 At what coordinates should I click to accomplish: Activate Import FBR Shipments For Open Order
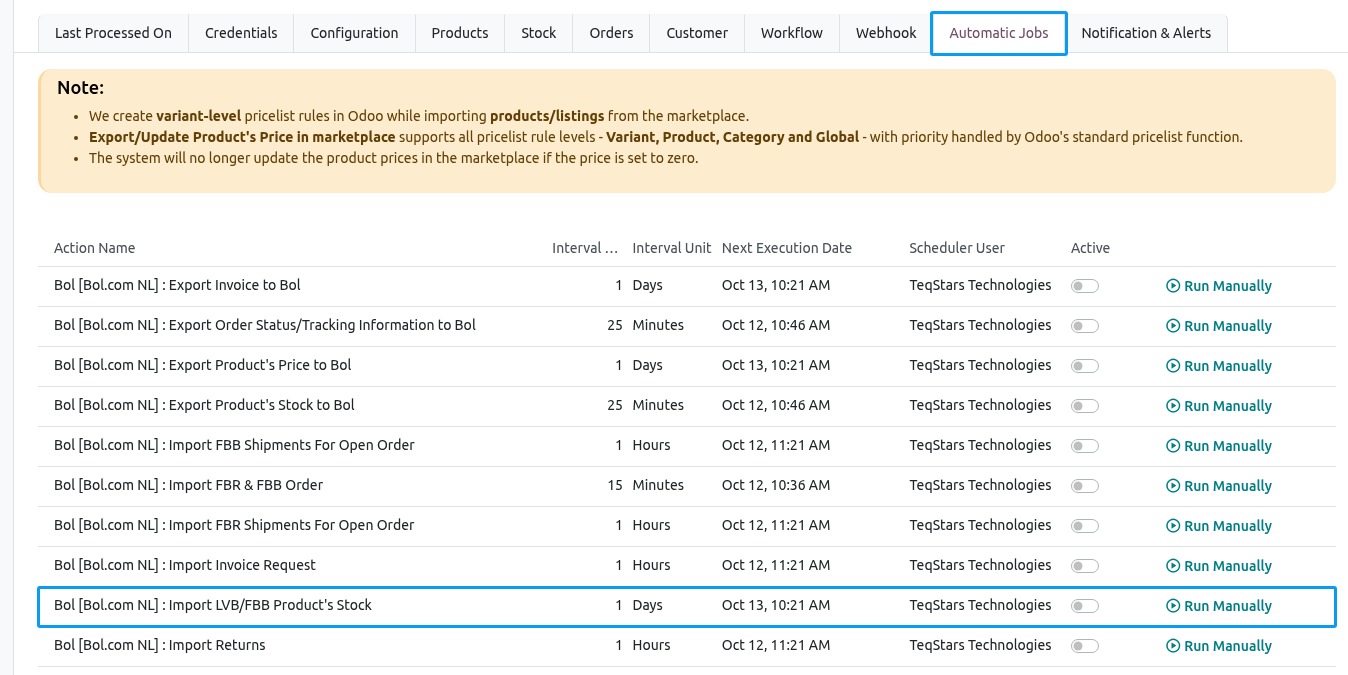coord(1085,526)
